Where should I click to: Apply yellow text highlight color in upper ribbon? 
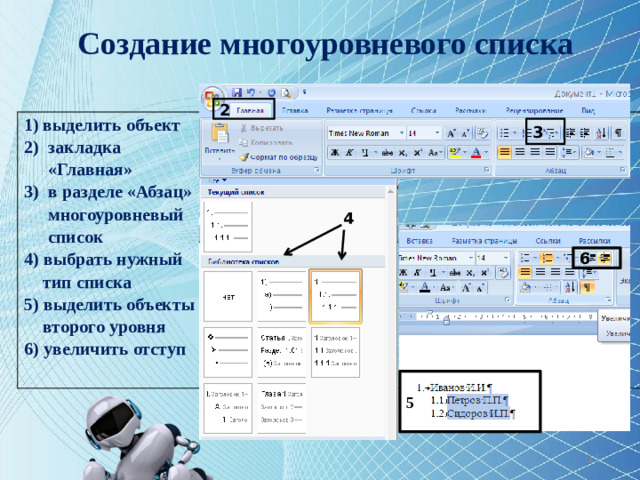(454, 153)
